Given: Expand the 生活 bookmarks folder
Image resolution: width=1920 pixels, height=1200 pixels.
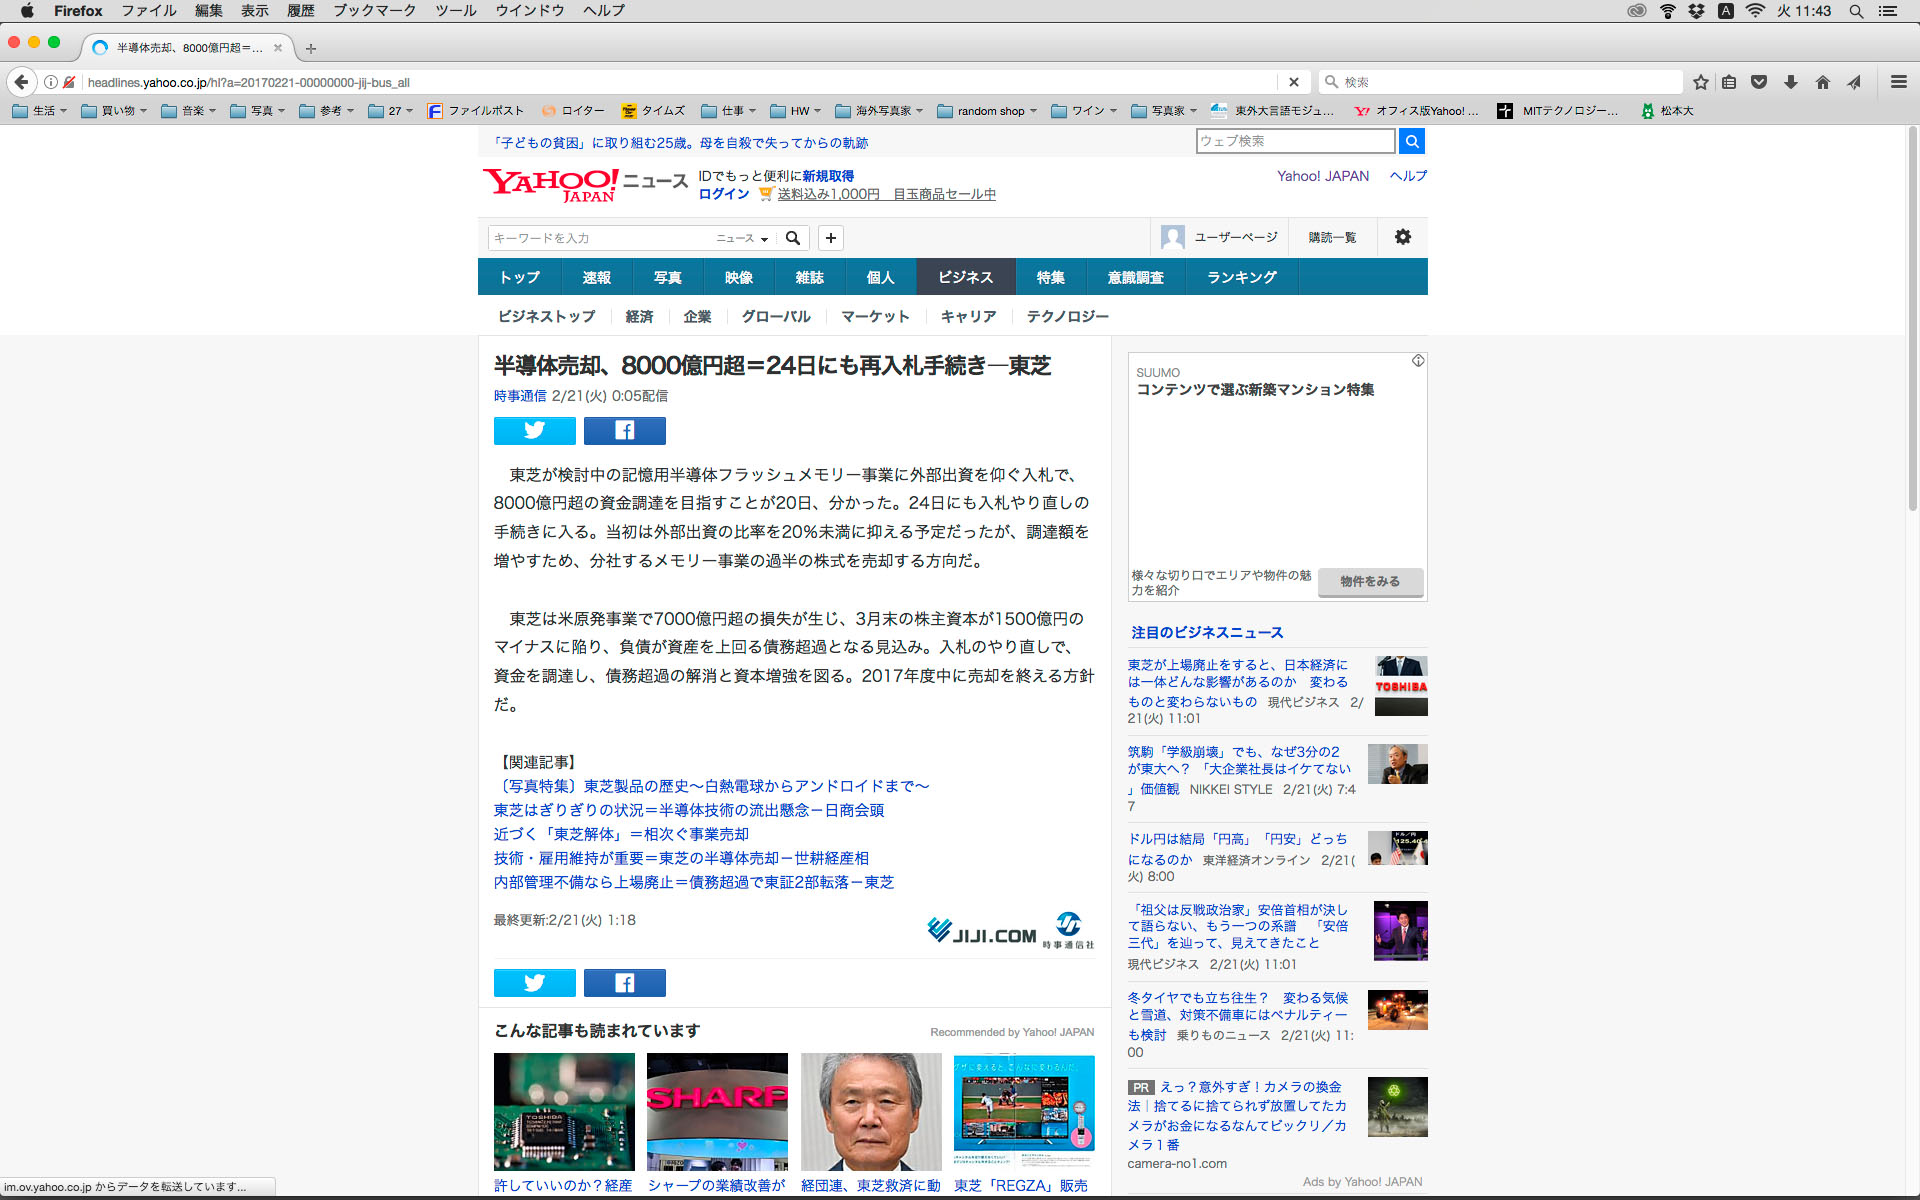Looking at the screenshot, I should [x=41, y=111].
